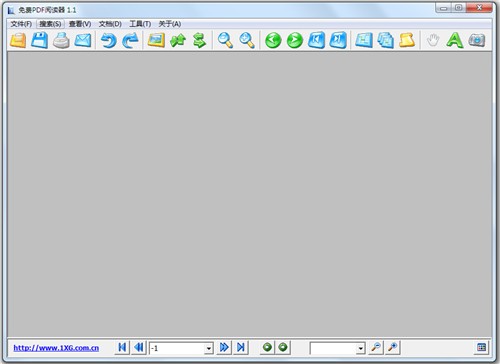Click the green up-arrows icon
500x364 pixels.
(x=178, y=40)
